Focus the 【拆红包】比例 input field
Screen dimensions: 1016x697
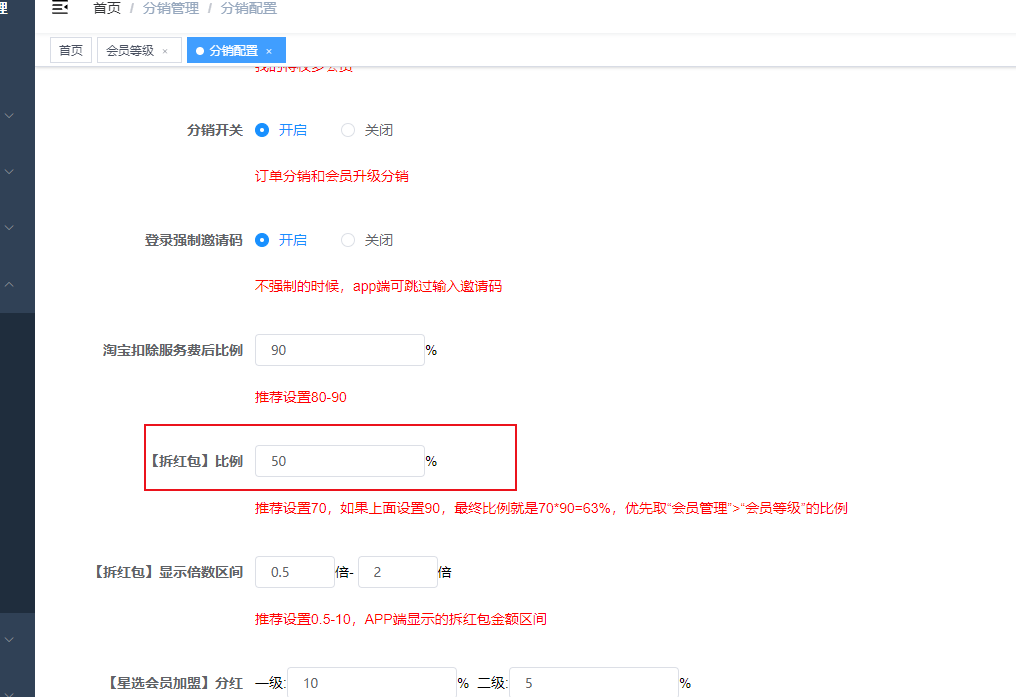pos(340,461)
